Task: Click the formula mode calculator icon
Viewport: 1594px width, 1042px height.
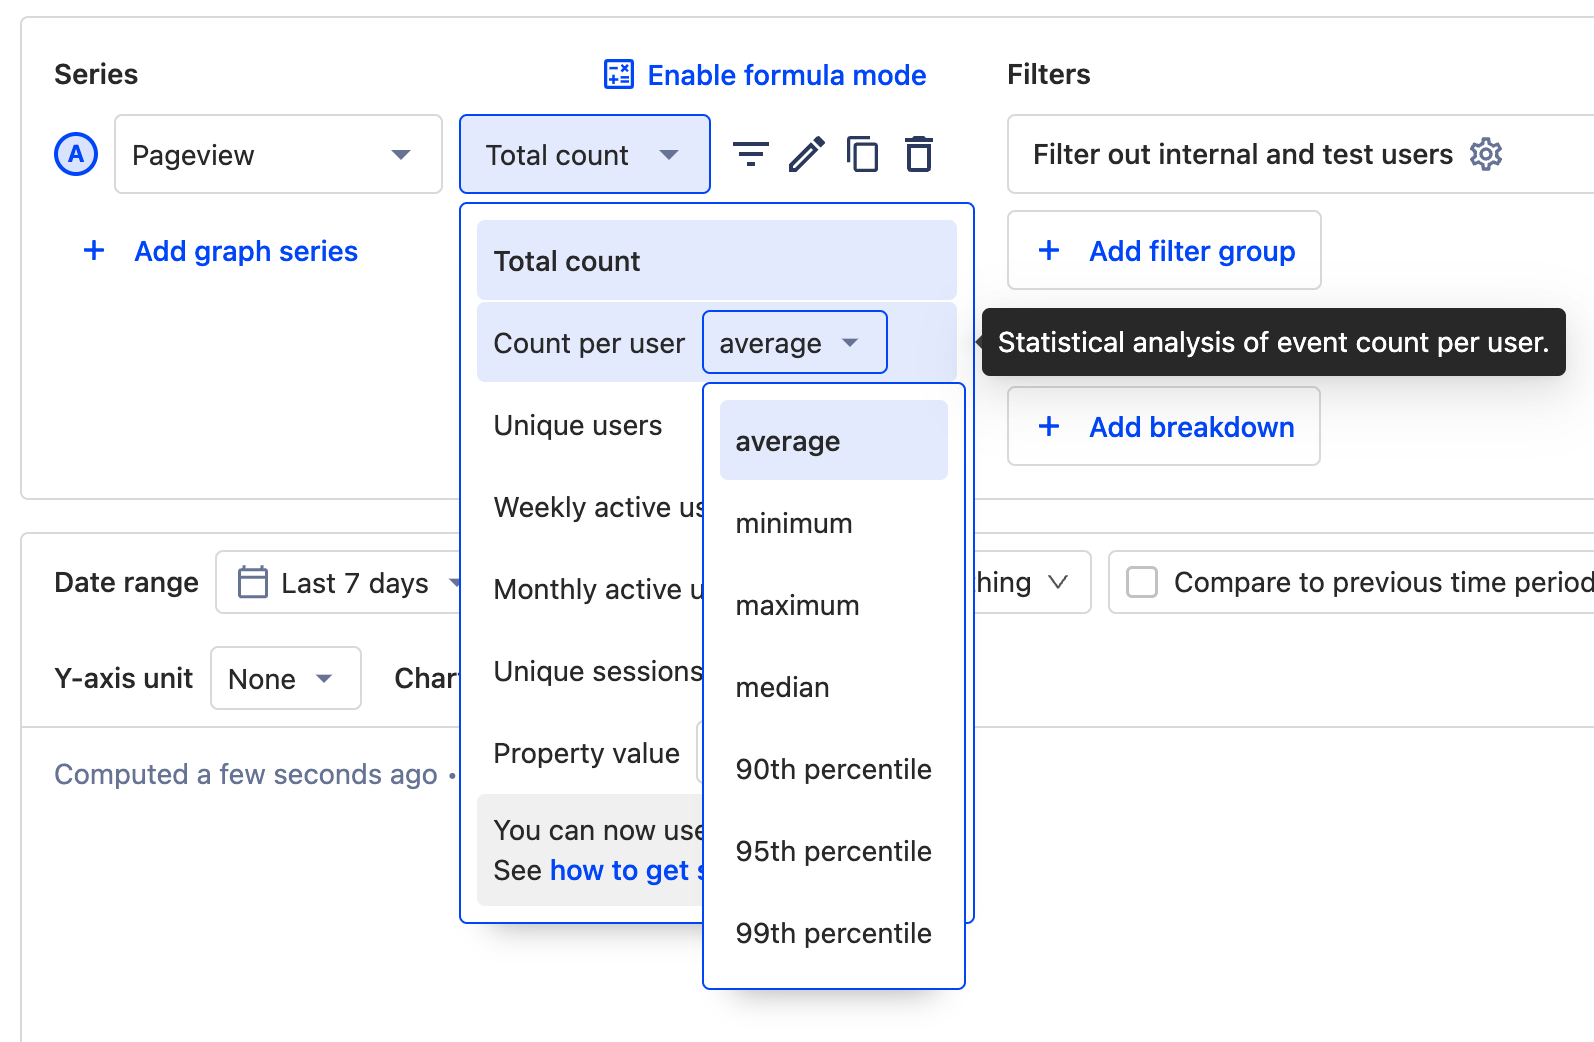Action: tap(619, 75)
